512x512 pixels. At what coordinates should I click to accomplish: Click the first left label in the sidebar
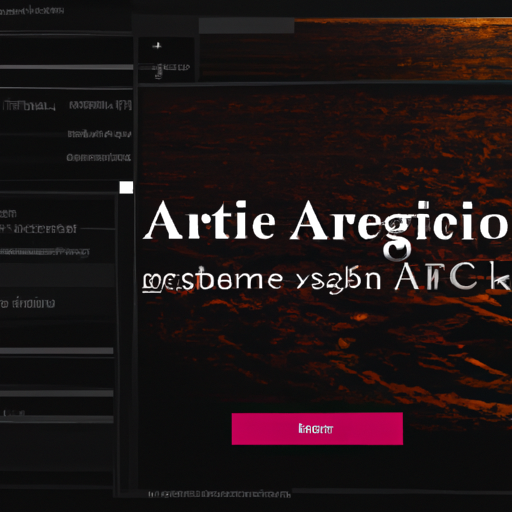(29, 106)
